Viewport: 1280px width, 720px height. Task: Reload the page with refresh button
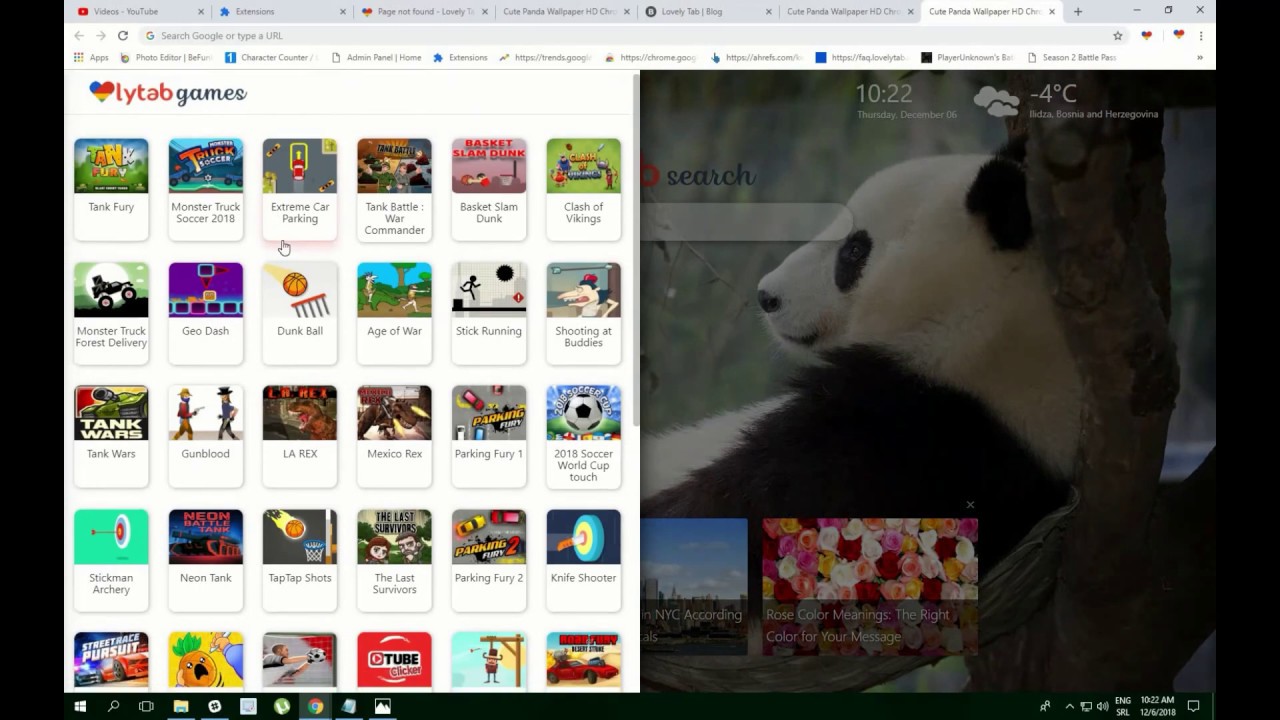pos(123,36)
